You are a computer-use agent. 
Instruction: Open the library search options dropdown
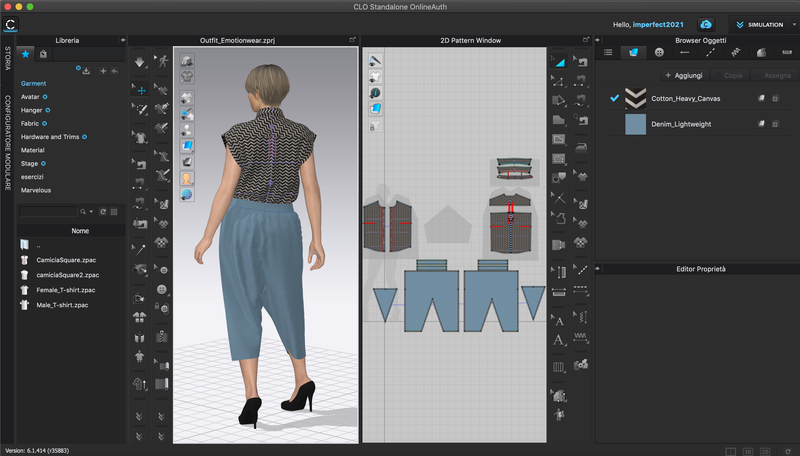coord(91,212)
